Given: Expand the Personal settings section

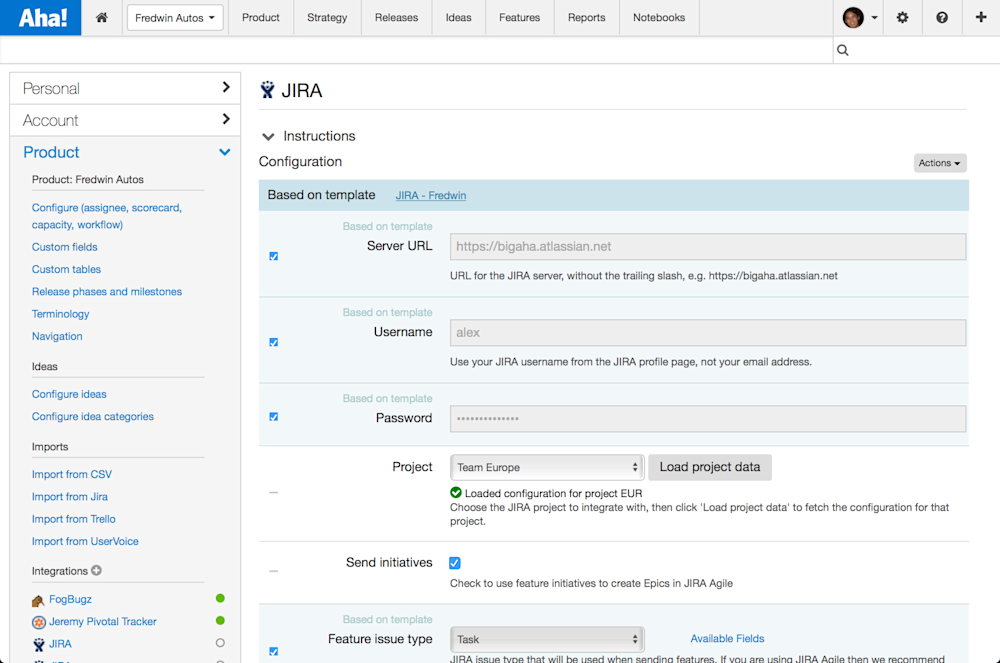Looking at the screenshot, I should click(x=125, y=88).
